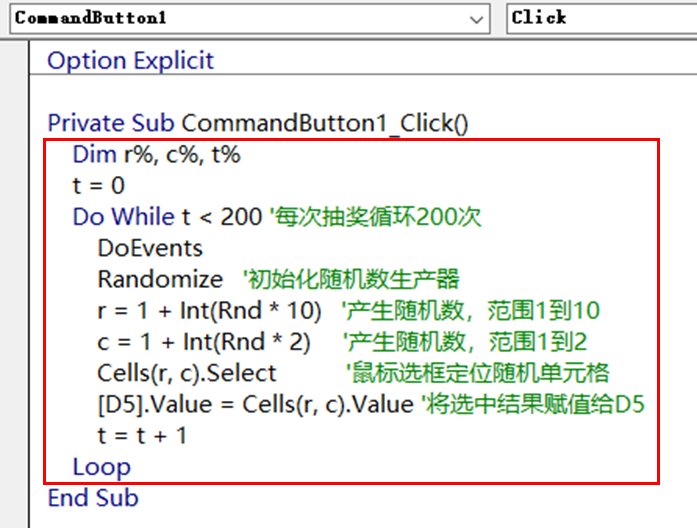Viewport: 697px width, 528px height.
Task: Click the Randomize statement
Action: (x=160, y=279)
